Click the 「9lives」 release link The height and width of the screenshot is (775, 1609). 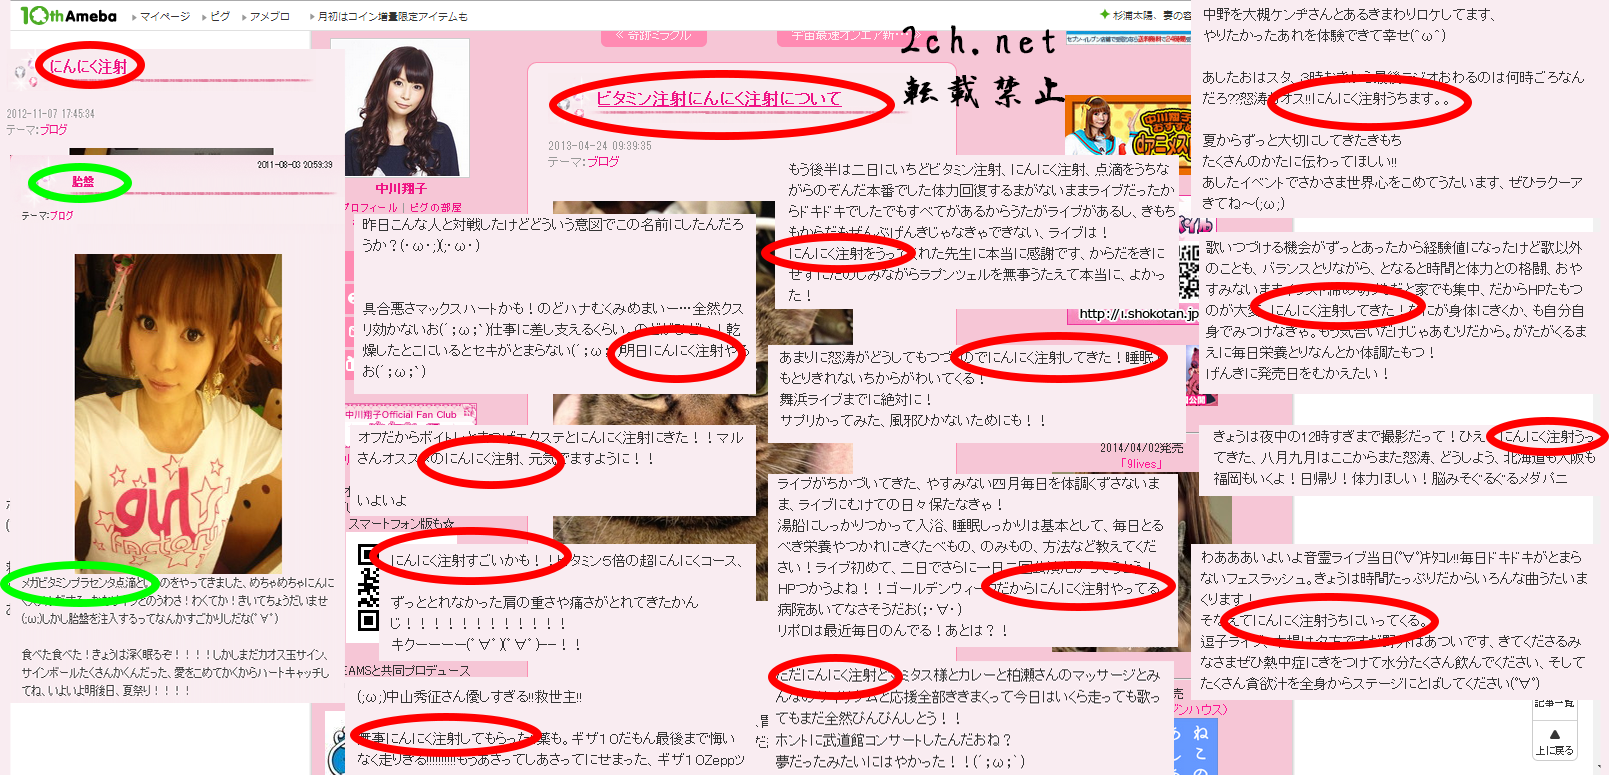(x=1142, y=463)
